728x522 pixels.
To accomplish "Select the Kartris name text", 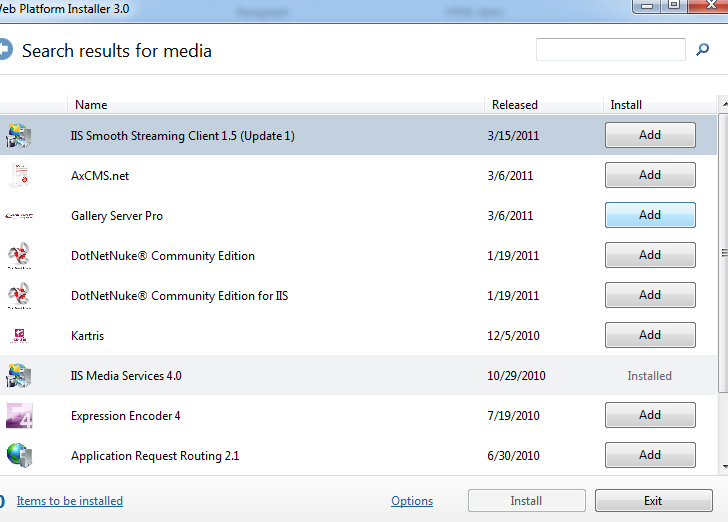I will click(x=87, y=336).
